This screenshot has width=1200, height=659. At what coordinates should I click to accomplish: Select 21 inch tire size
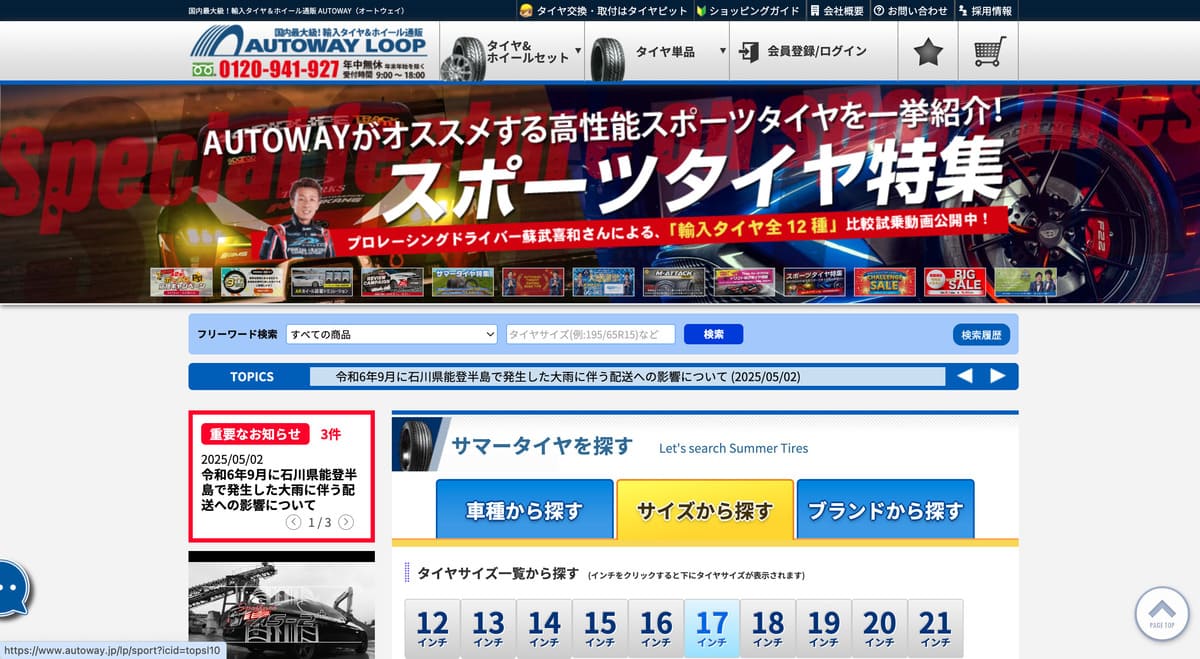[936, 628]
